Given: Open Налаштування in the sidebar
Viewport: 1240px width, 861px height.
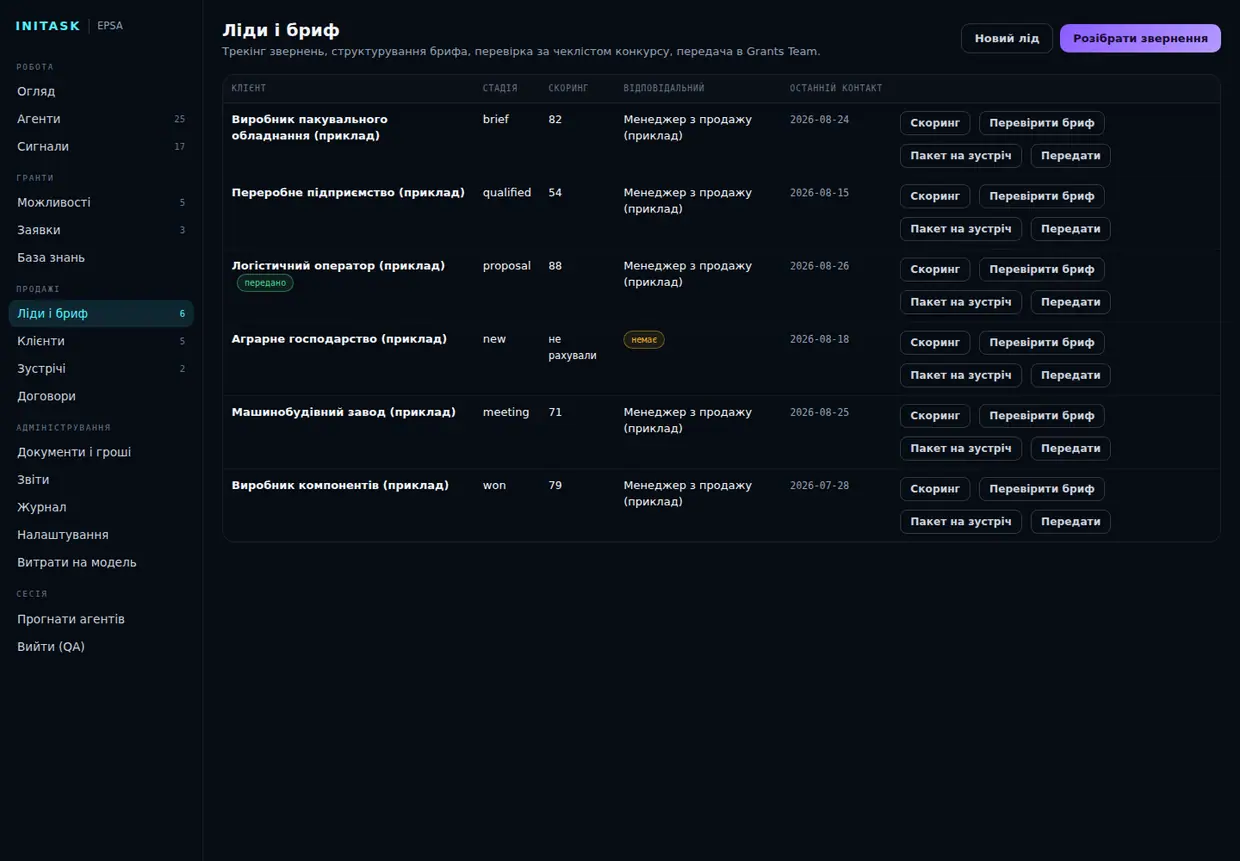Looking at the screenshot, I should [x=101, y=535].
